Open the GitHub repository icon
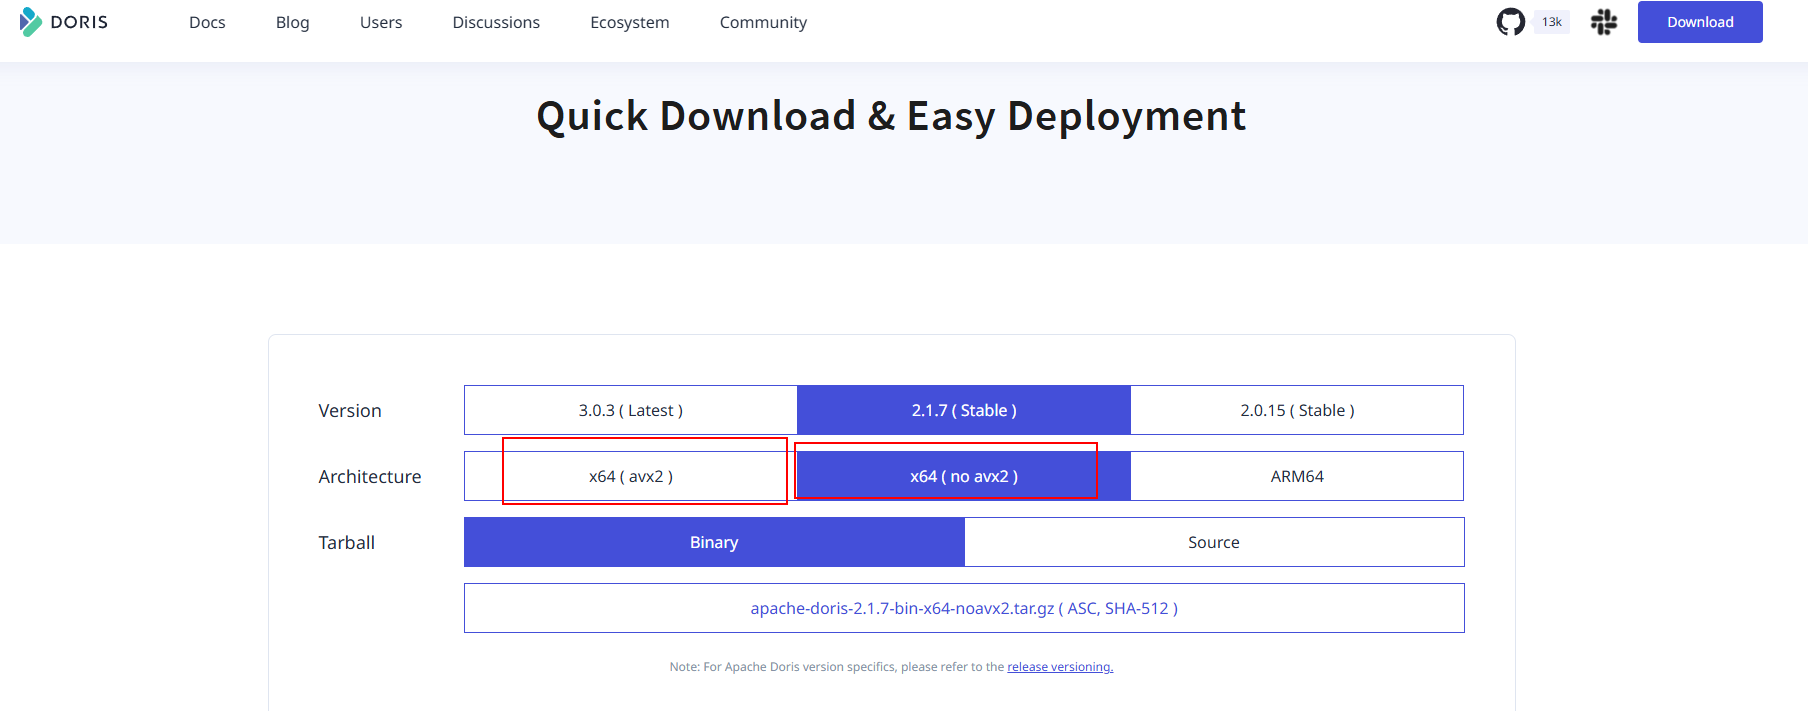The image size is (1808, 711). (1510, 22)
